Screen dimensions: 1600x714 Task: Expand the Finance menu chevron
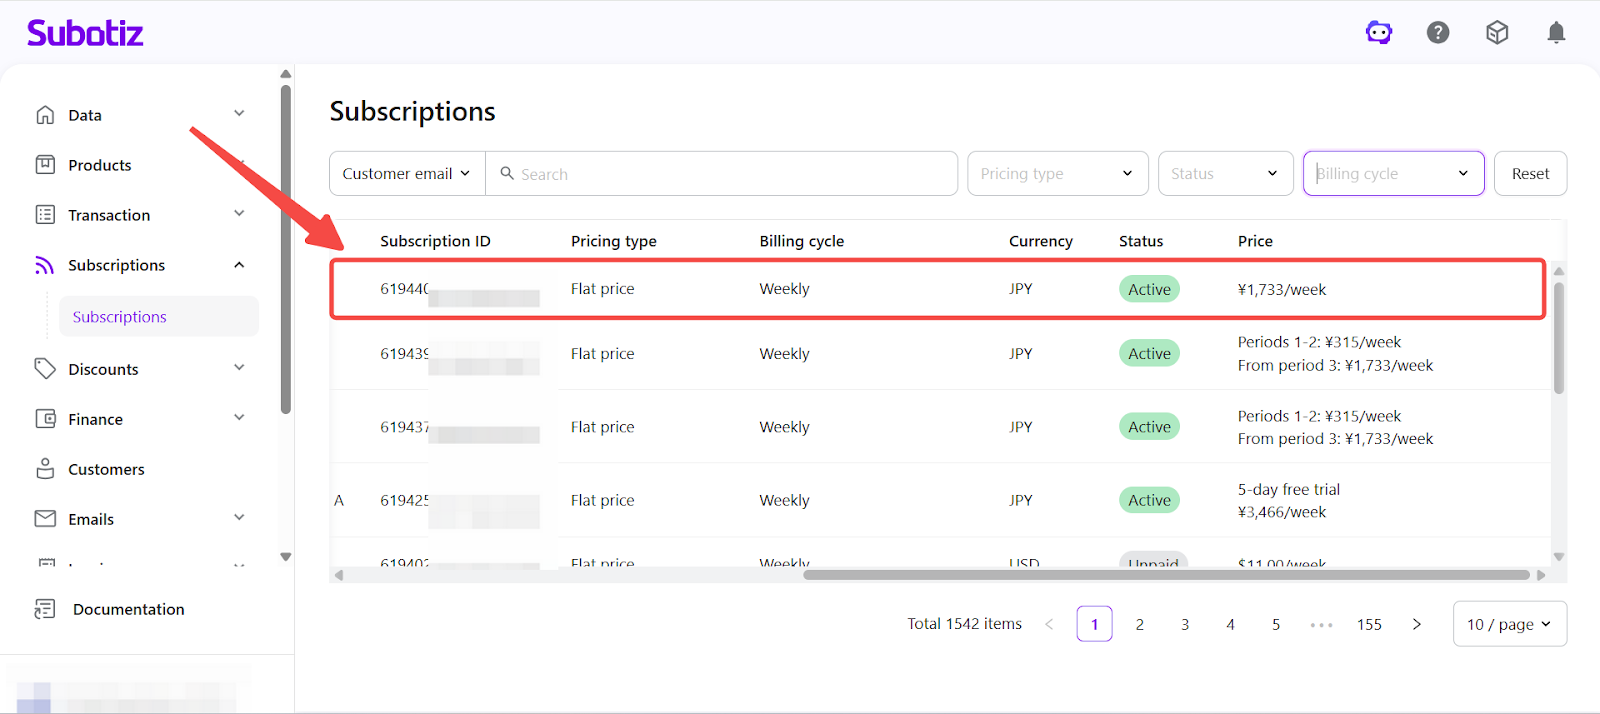[x=239, y=418]
